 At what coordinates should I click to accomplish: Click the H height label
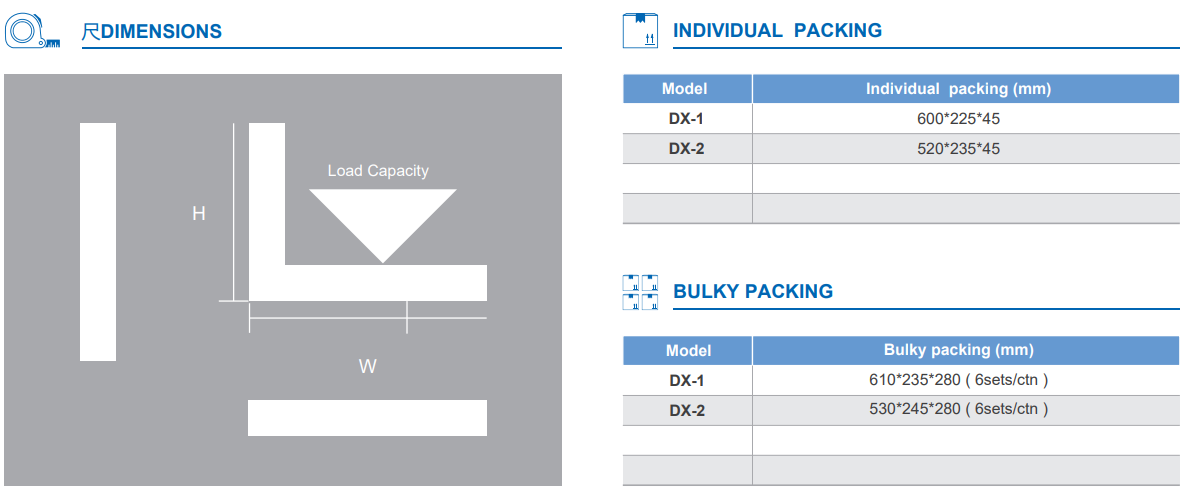[x=199, y=213]
